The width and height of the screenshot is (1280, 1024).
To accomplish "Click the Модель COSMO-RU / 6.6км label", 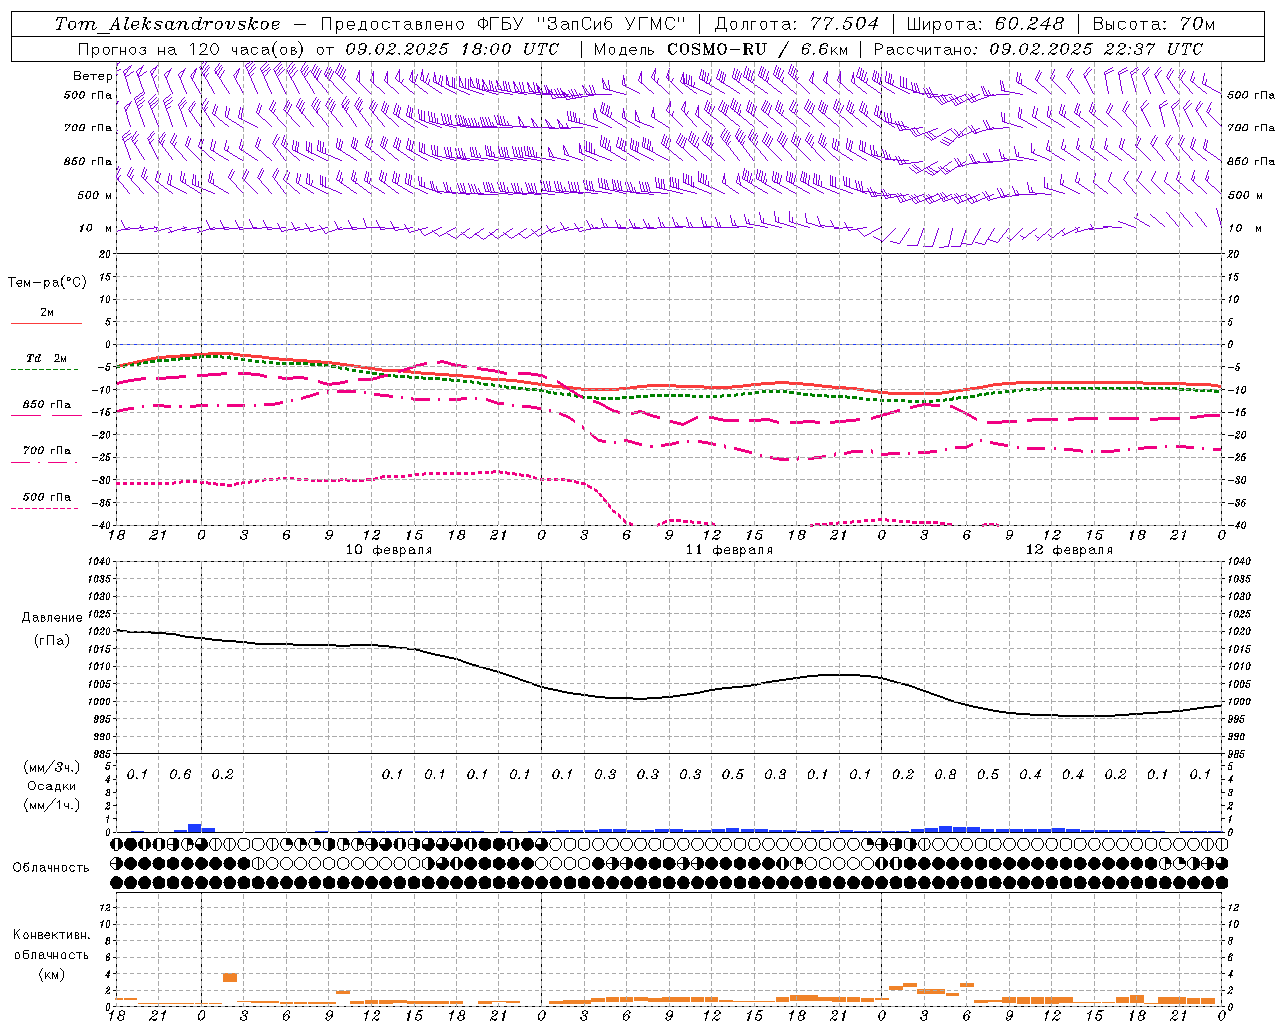I will click(x=721, y=49).
